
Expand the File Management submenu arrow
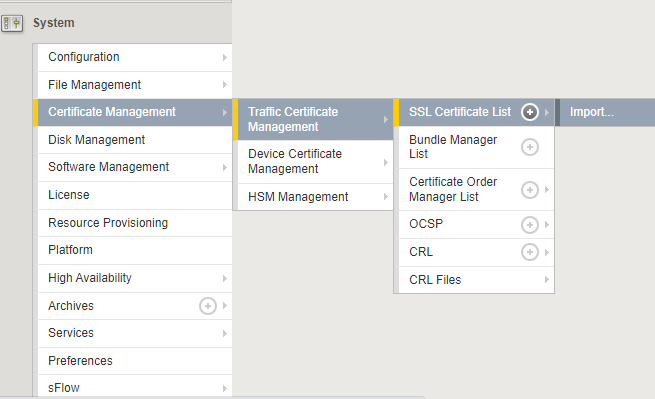click(x=225, y=85)
